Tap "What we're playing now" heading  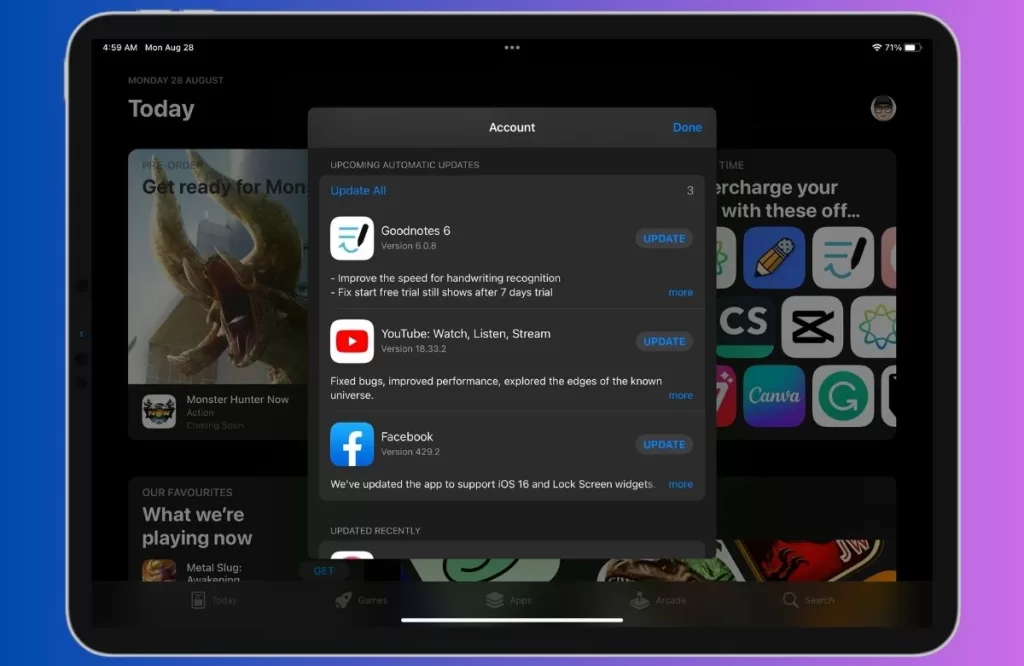[197, 526]
